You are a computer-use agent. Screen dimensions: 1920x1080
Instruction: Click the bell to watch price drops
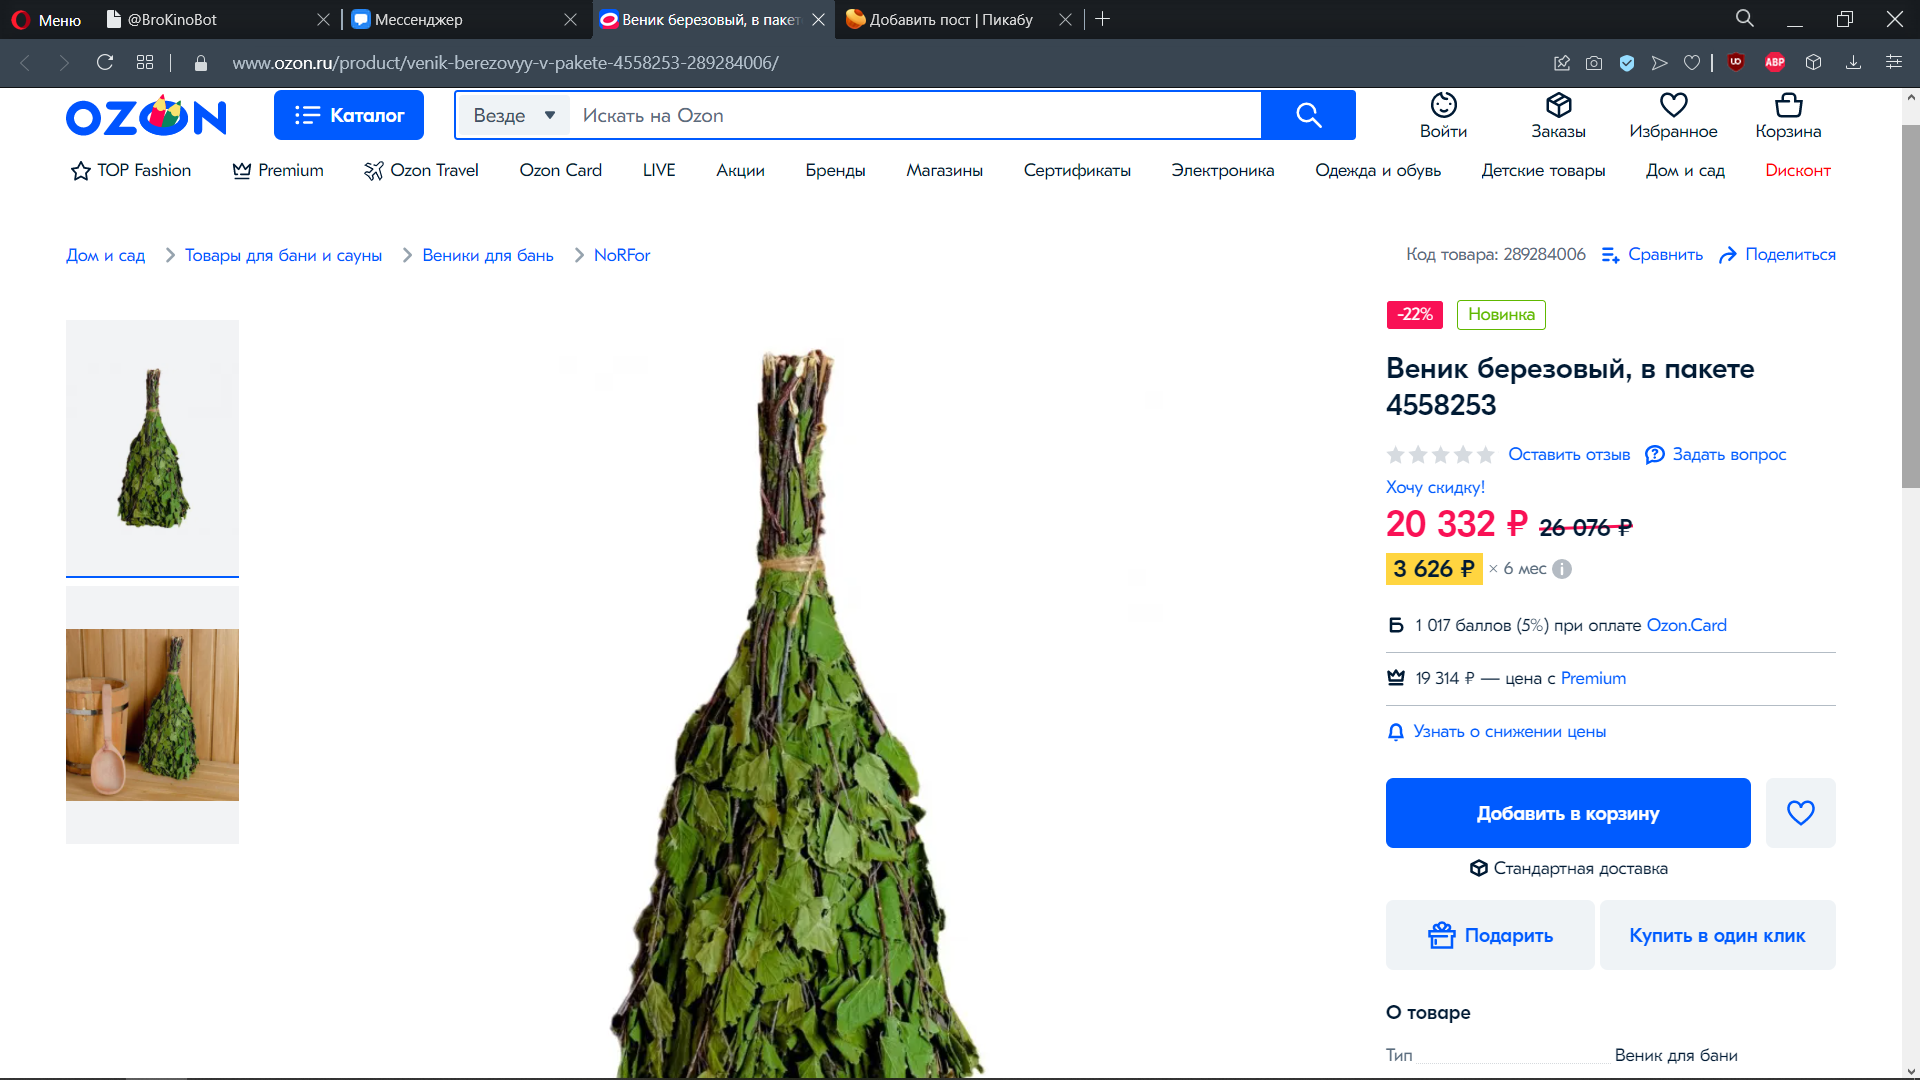[1396, 732]
